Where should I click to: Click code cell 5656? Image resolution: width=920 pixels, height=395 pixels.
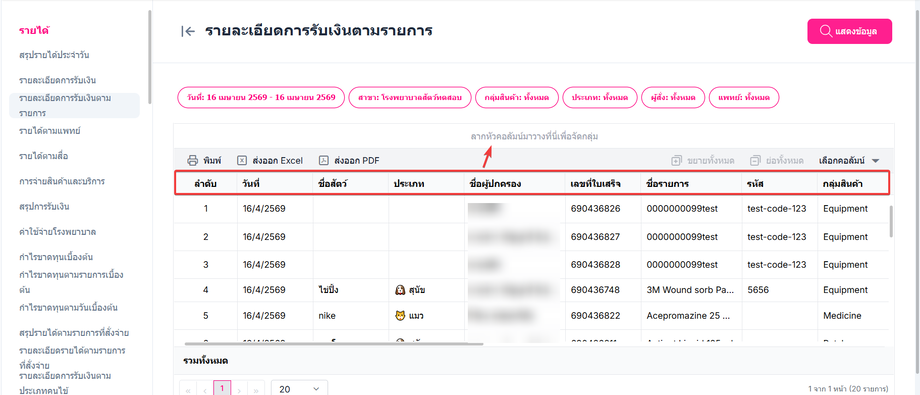758,289
